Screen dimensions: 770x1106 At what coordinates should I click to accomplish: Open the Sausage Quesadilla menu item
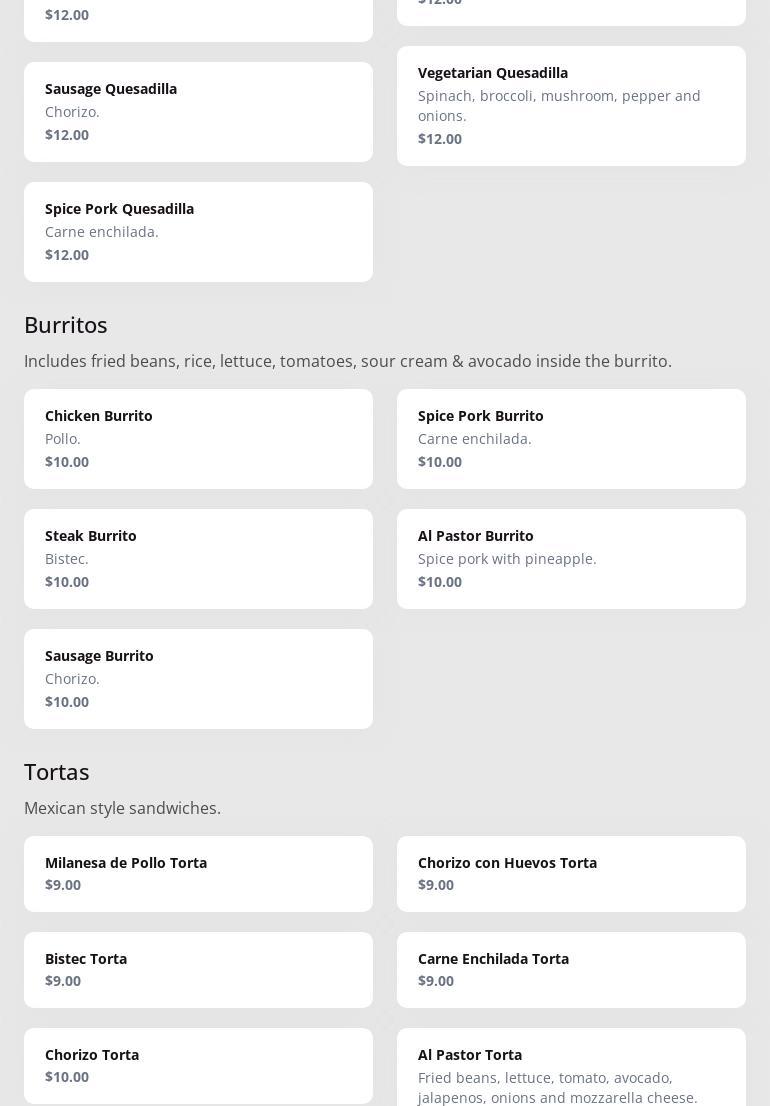click(x=198, y=112)
